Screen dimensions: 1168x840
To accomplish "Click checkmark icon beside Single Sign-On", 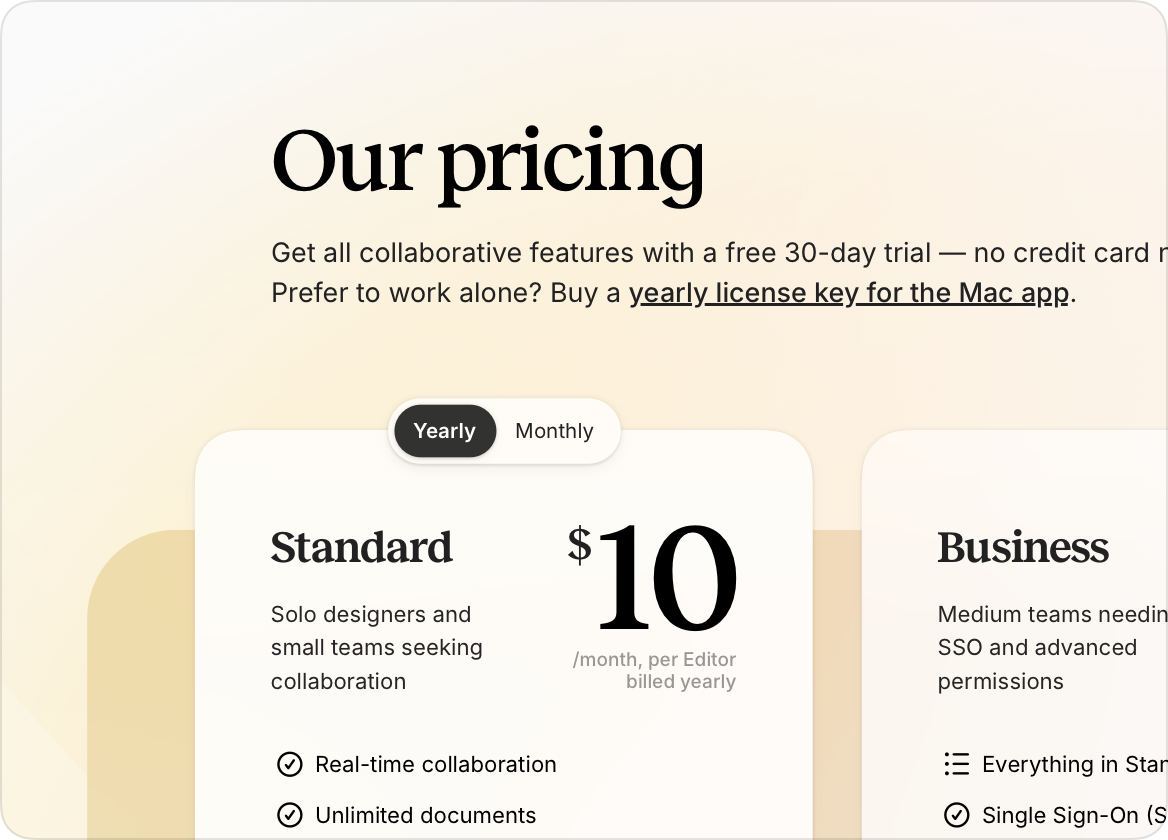I will click(956, 815).
